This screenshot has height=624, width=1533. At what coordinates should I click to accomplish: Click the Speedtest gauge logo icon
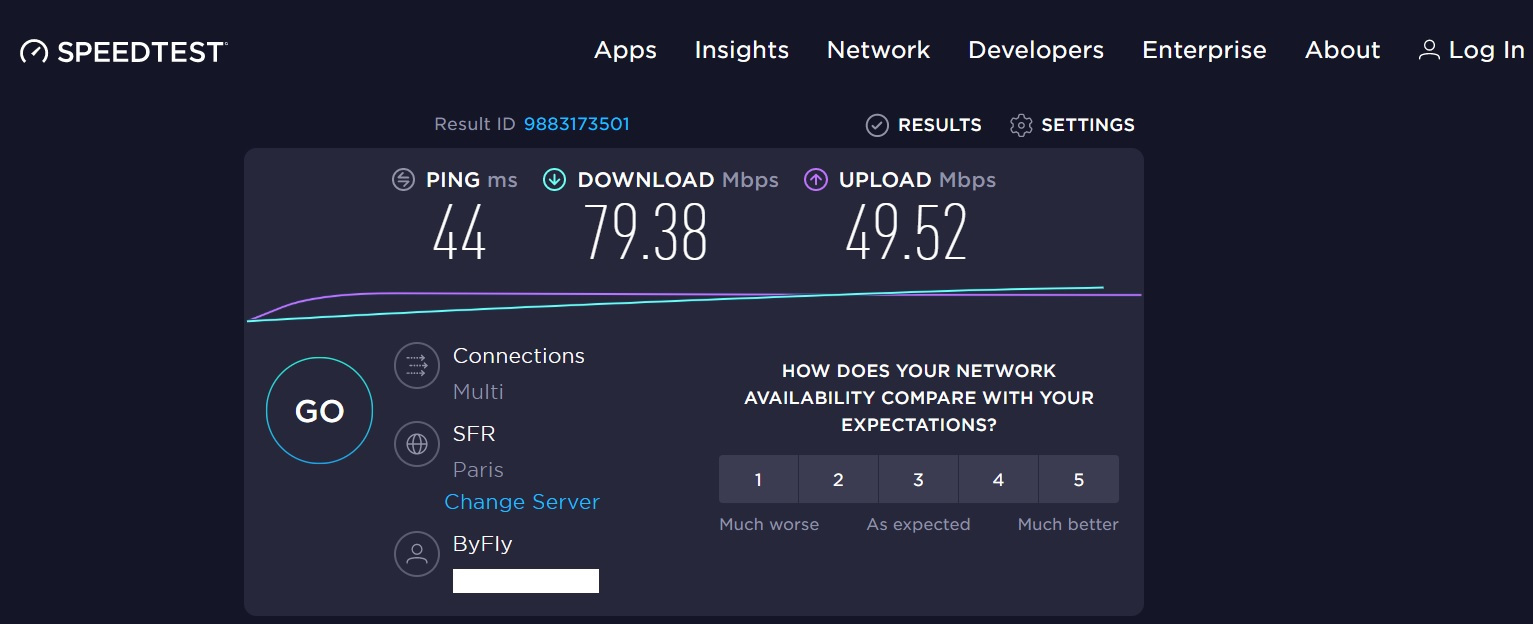point(34,51)
